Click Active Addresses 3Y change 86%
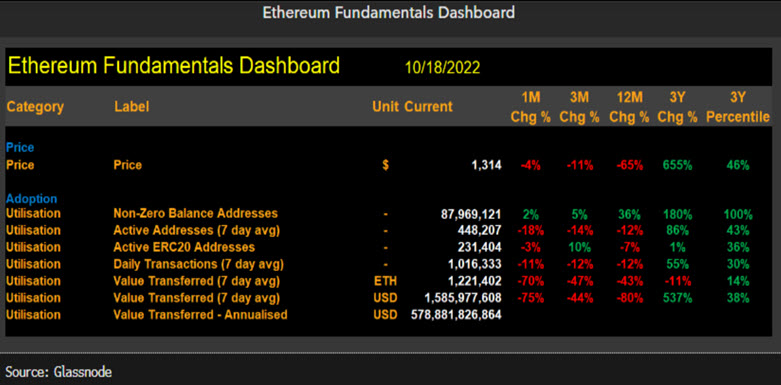 click(677, 231)
